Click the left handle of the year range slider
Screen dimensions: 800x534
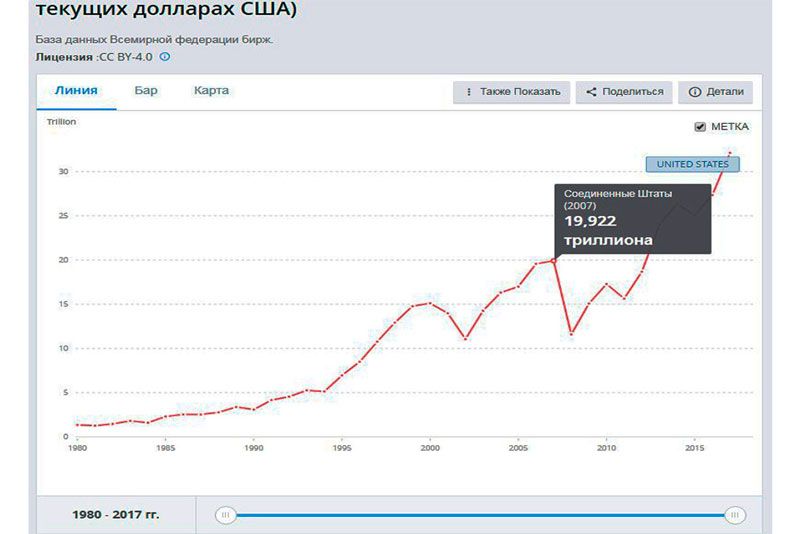pyautogui.click(x=226, y=514)
